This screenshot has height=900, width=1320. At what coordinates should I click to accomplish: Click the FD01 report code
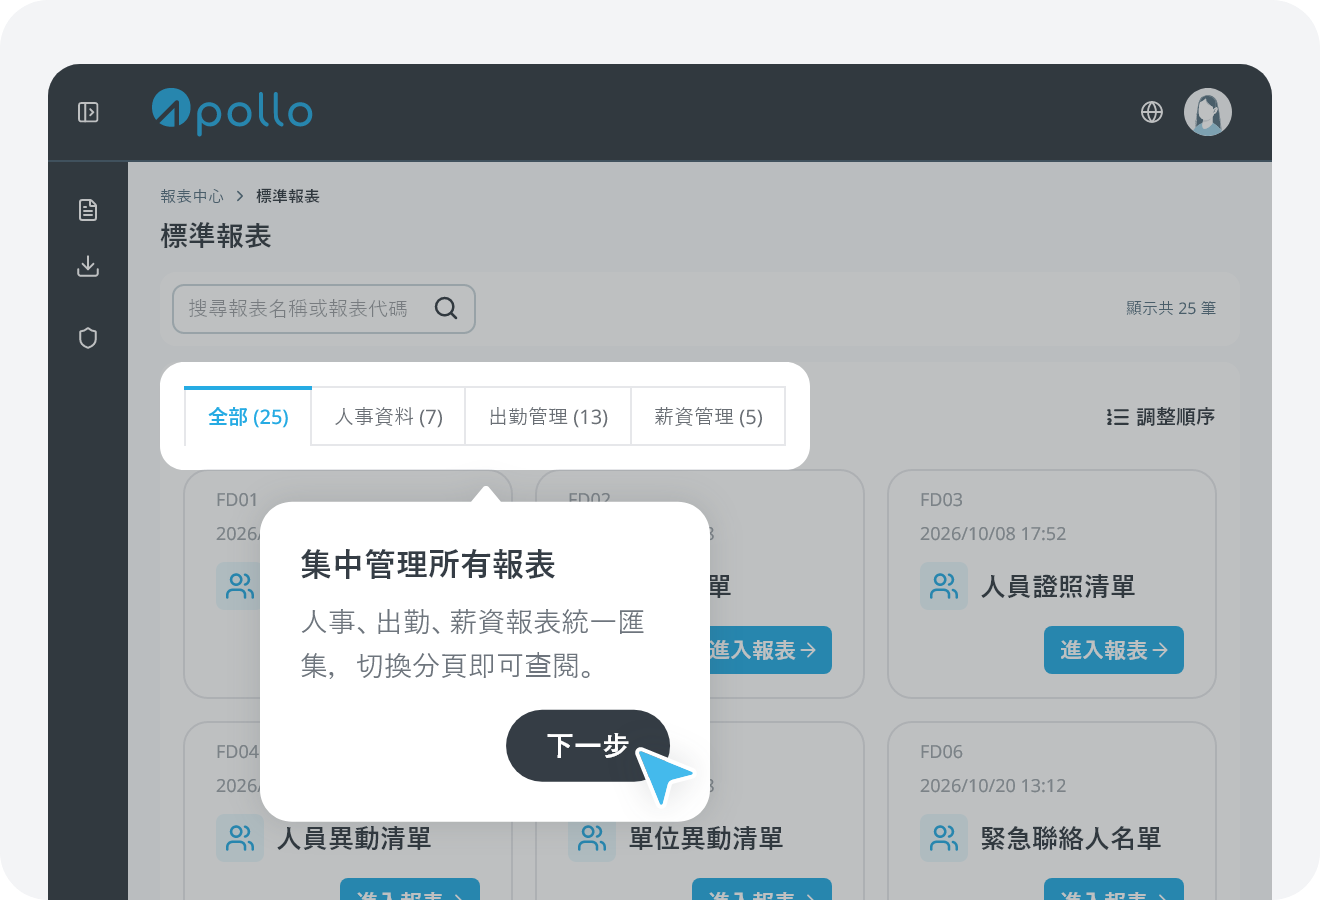click(237, 500)
